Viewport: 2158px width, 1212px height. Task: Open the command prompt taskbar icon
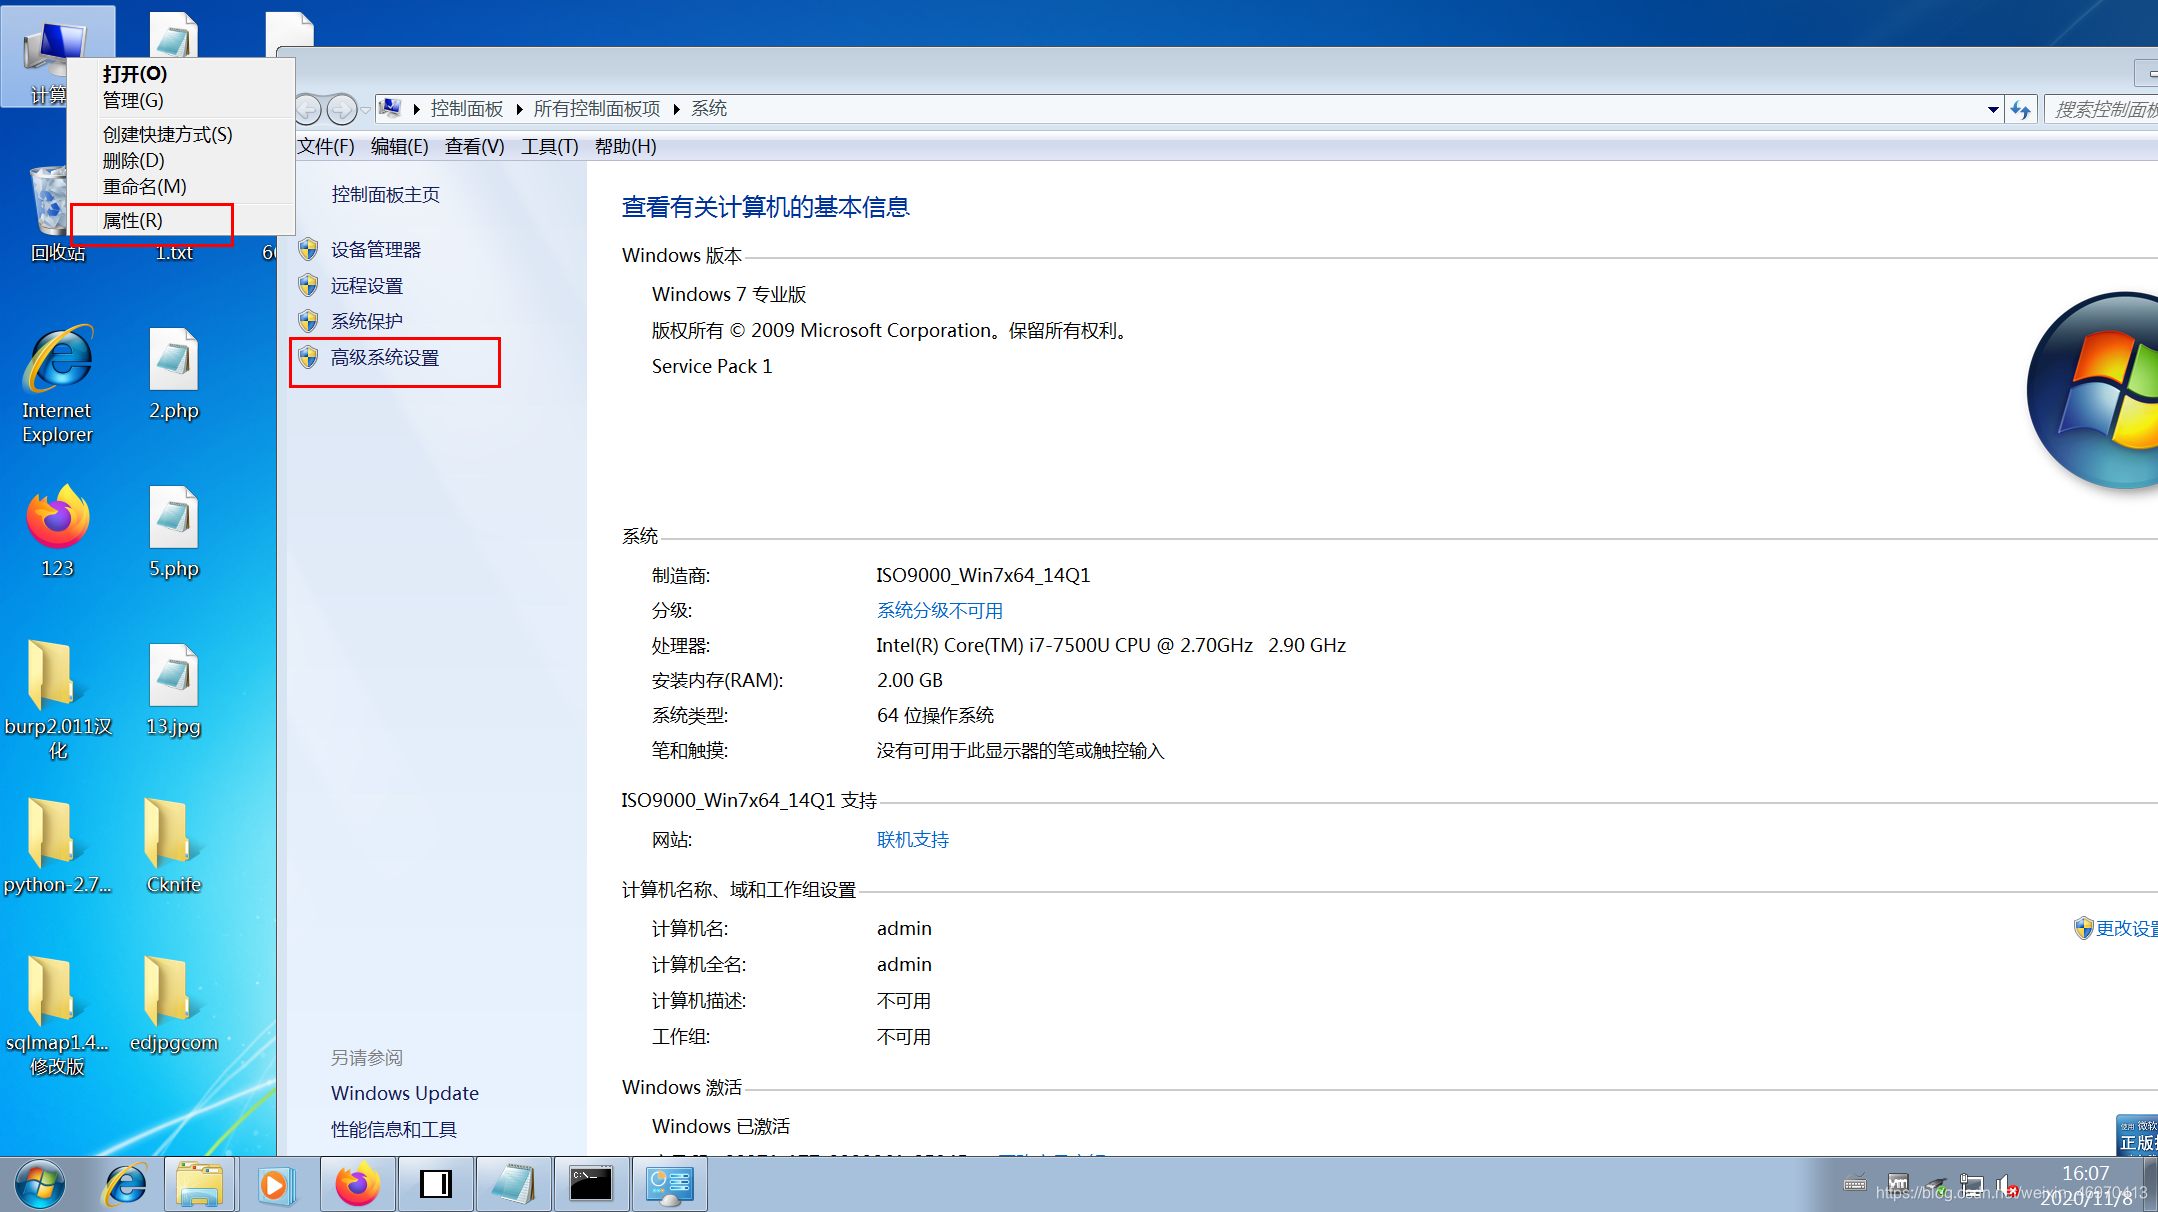click(x=591, y=1185)
